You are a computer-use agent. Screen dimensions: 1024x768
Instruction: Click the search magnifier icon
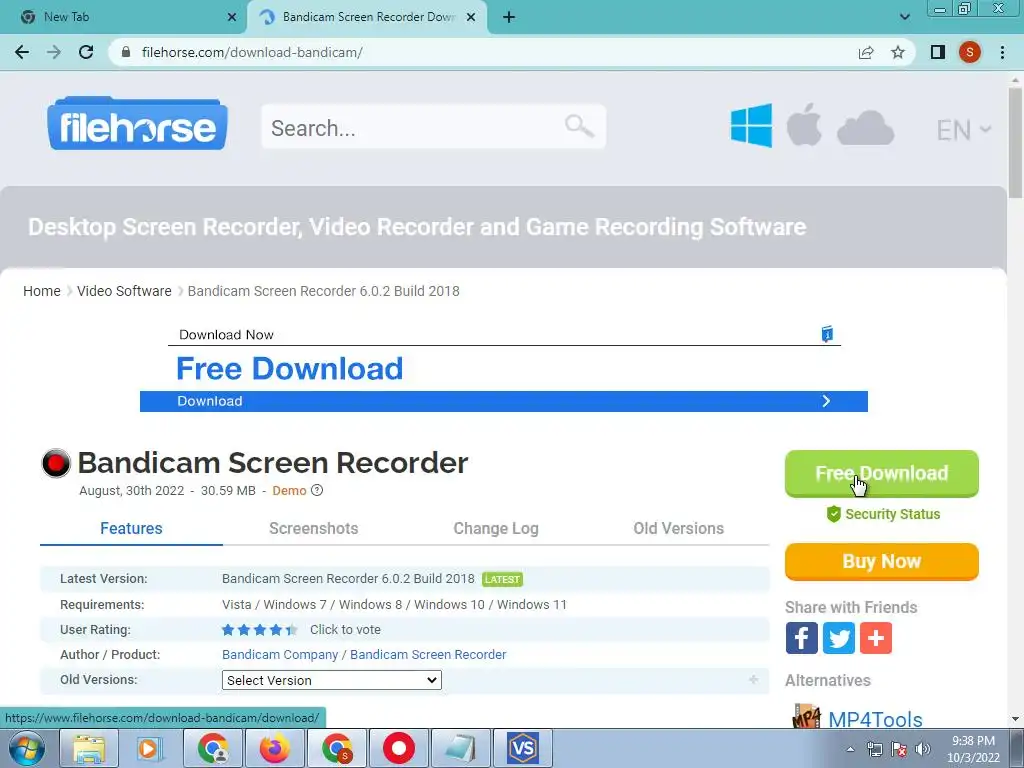click(579, 126)
